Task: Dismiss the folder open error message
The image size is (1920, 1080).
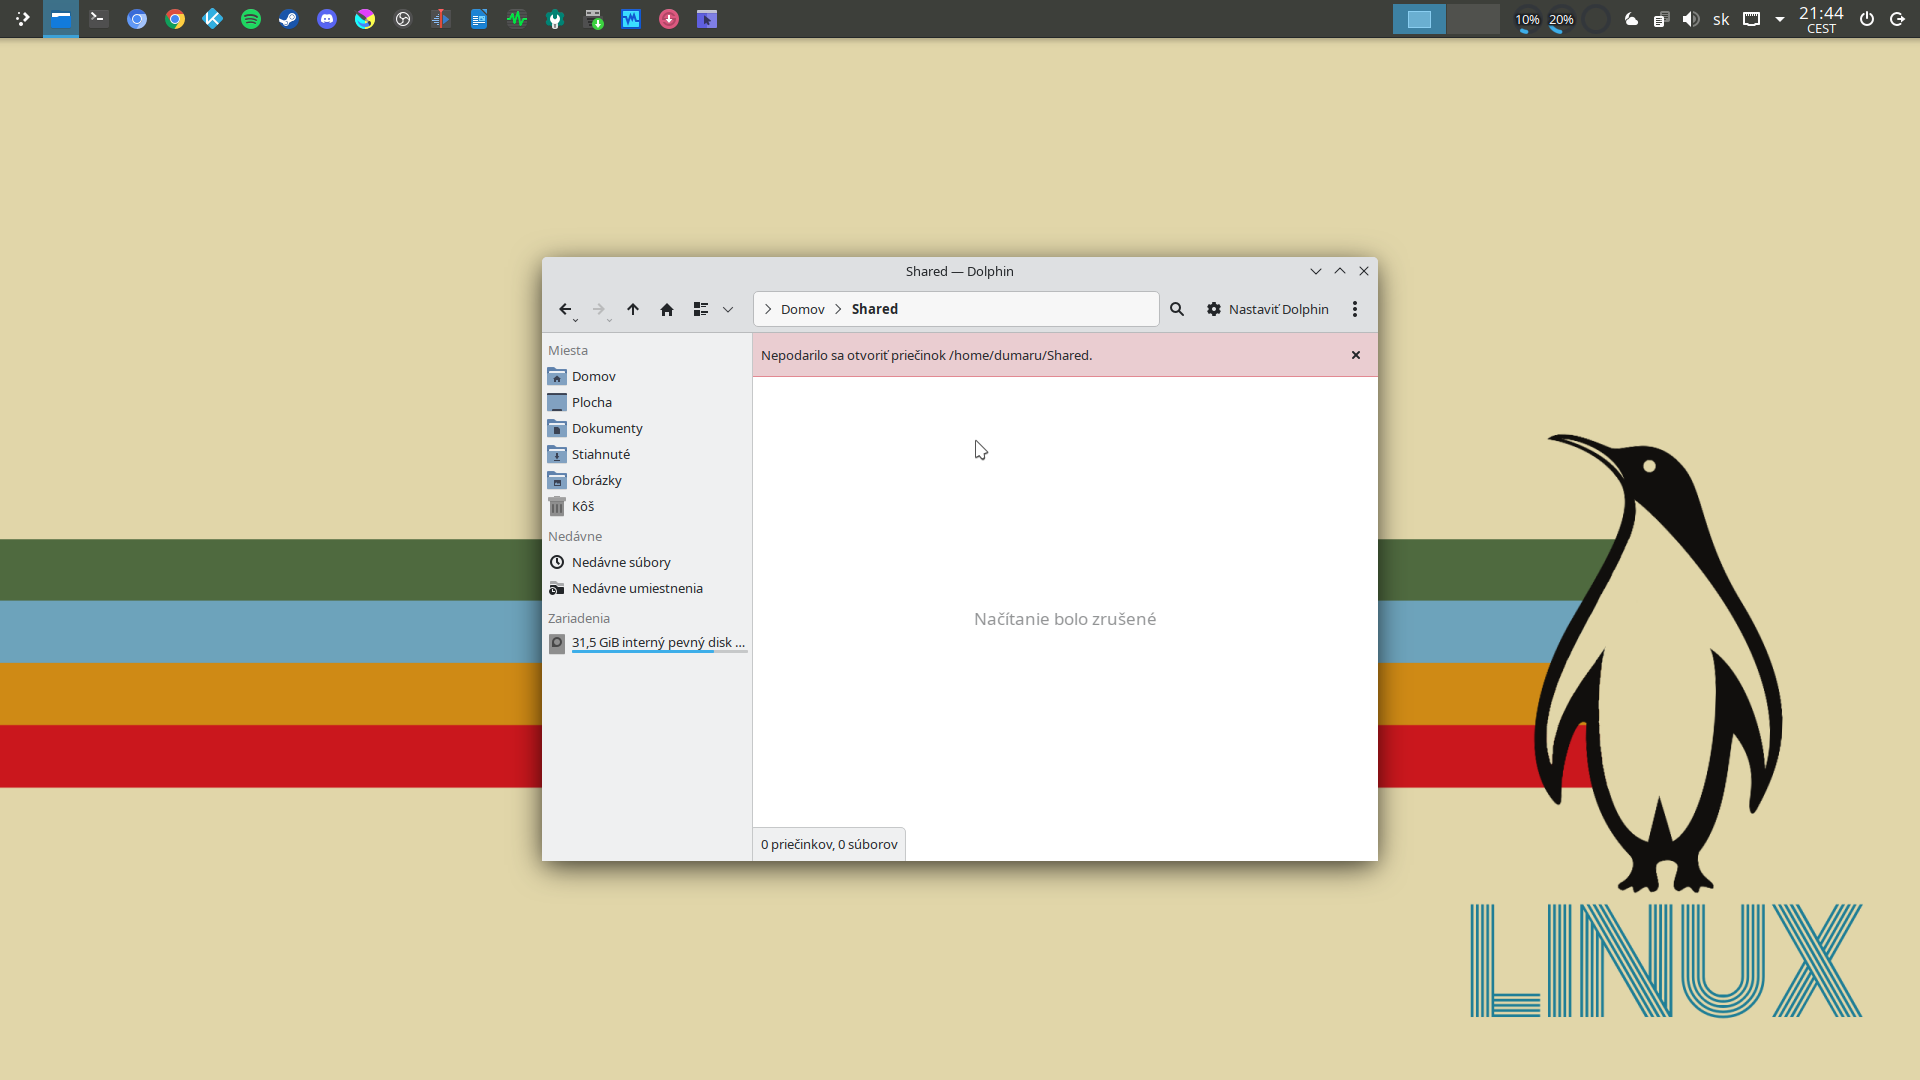Action: click(1356, 355)
